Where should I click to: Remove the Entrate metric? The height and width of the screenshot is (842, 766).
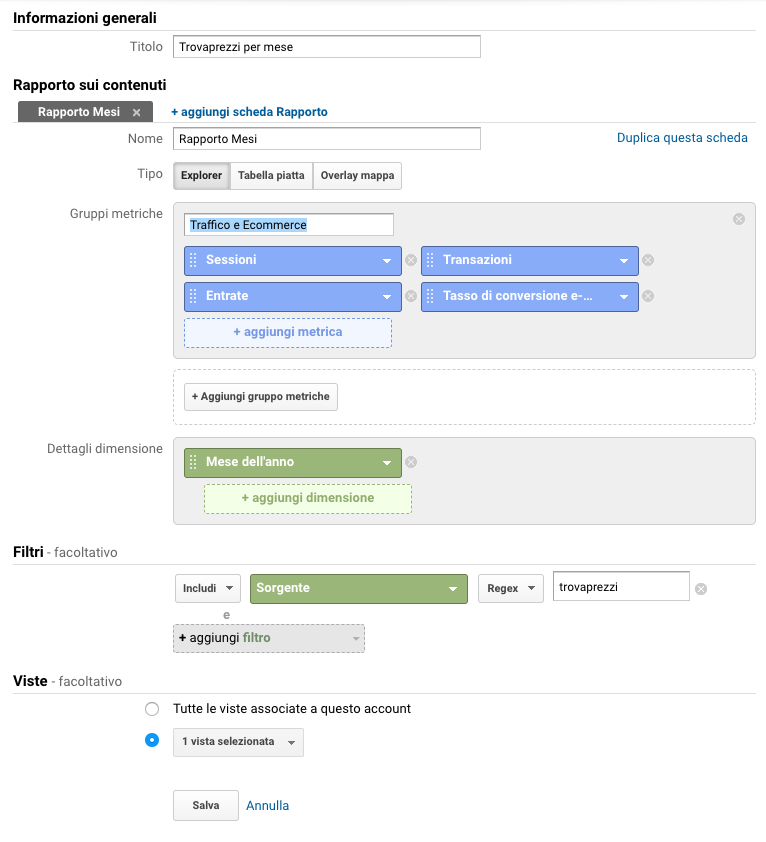pos(411,296)
